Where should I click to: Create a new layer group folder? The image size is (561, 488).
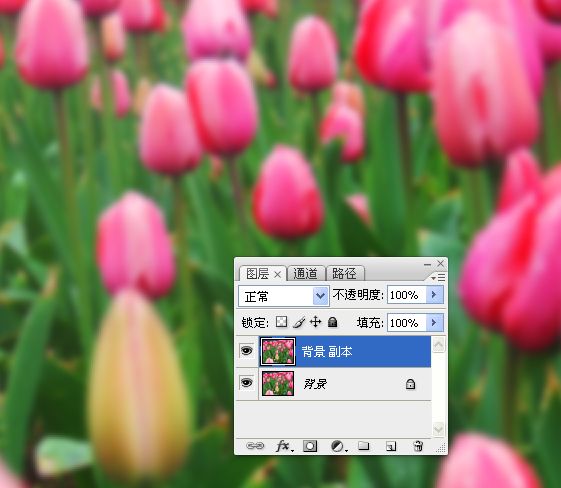(x=364, y=446)
